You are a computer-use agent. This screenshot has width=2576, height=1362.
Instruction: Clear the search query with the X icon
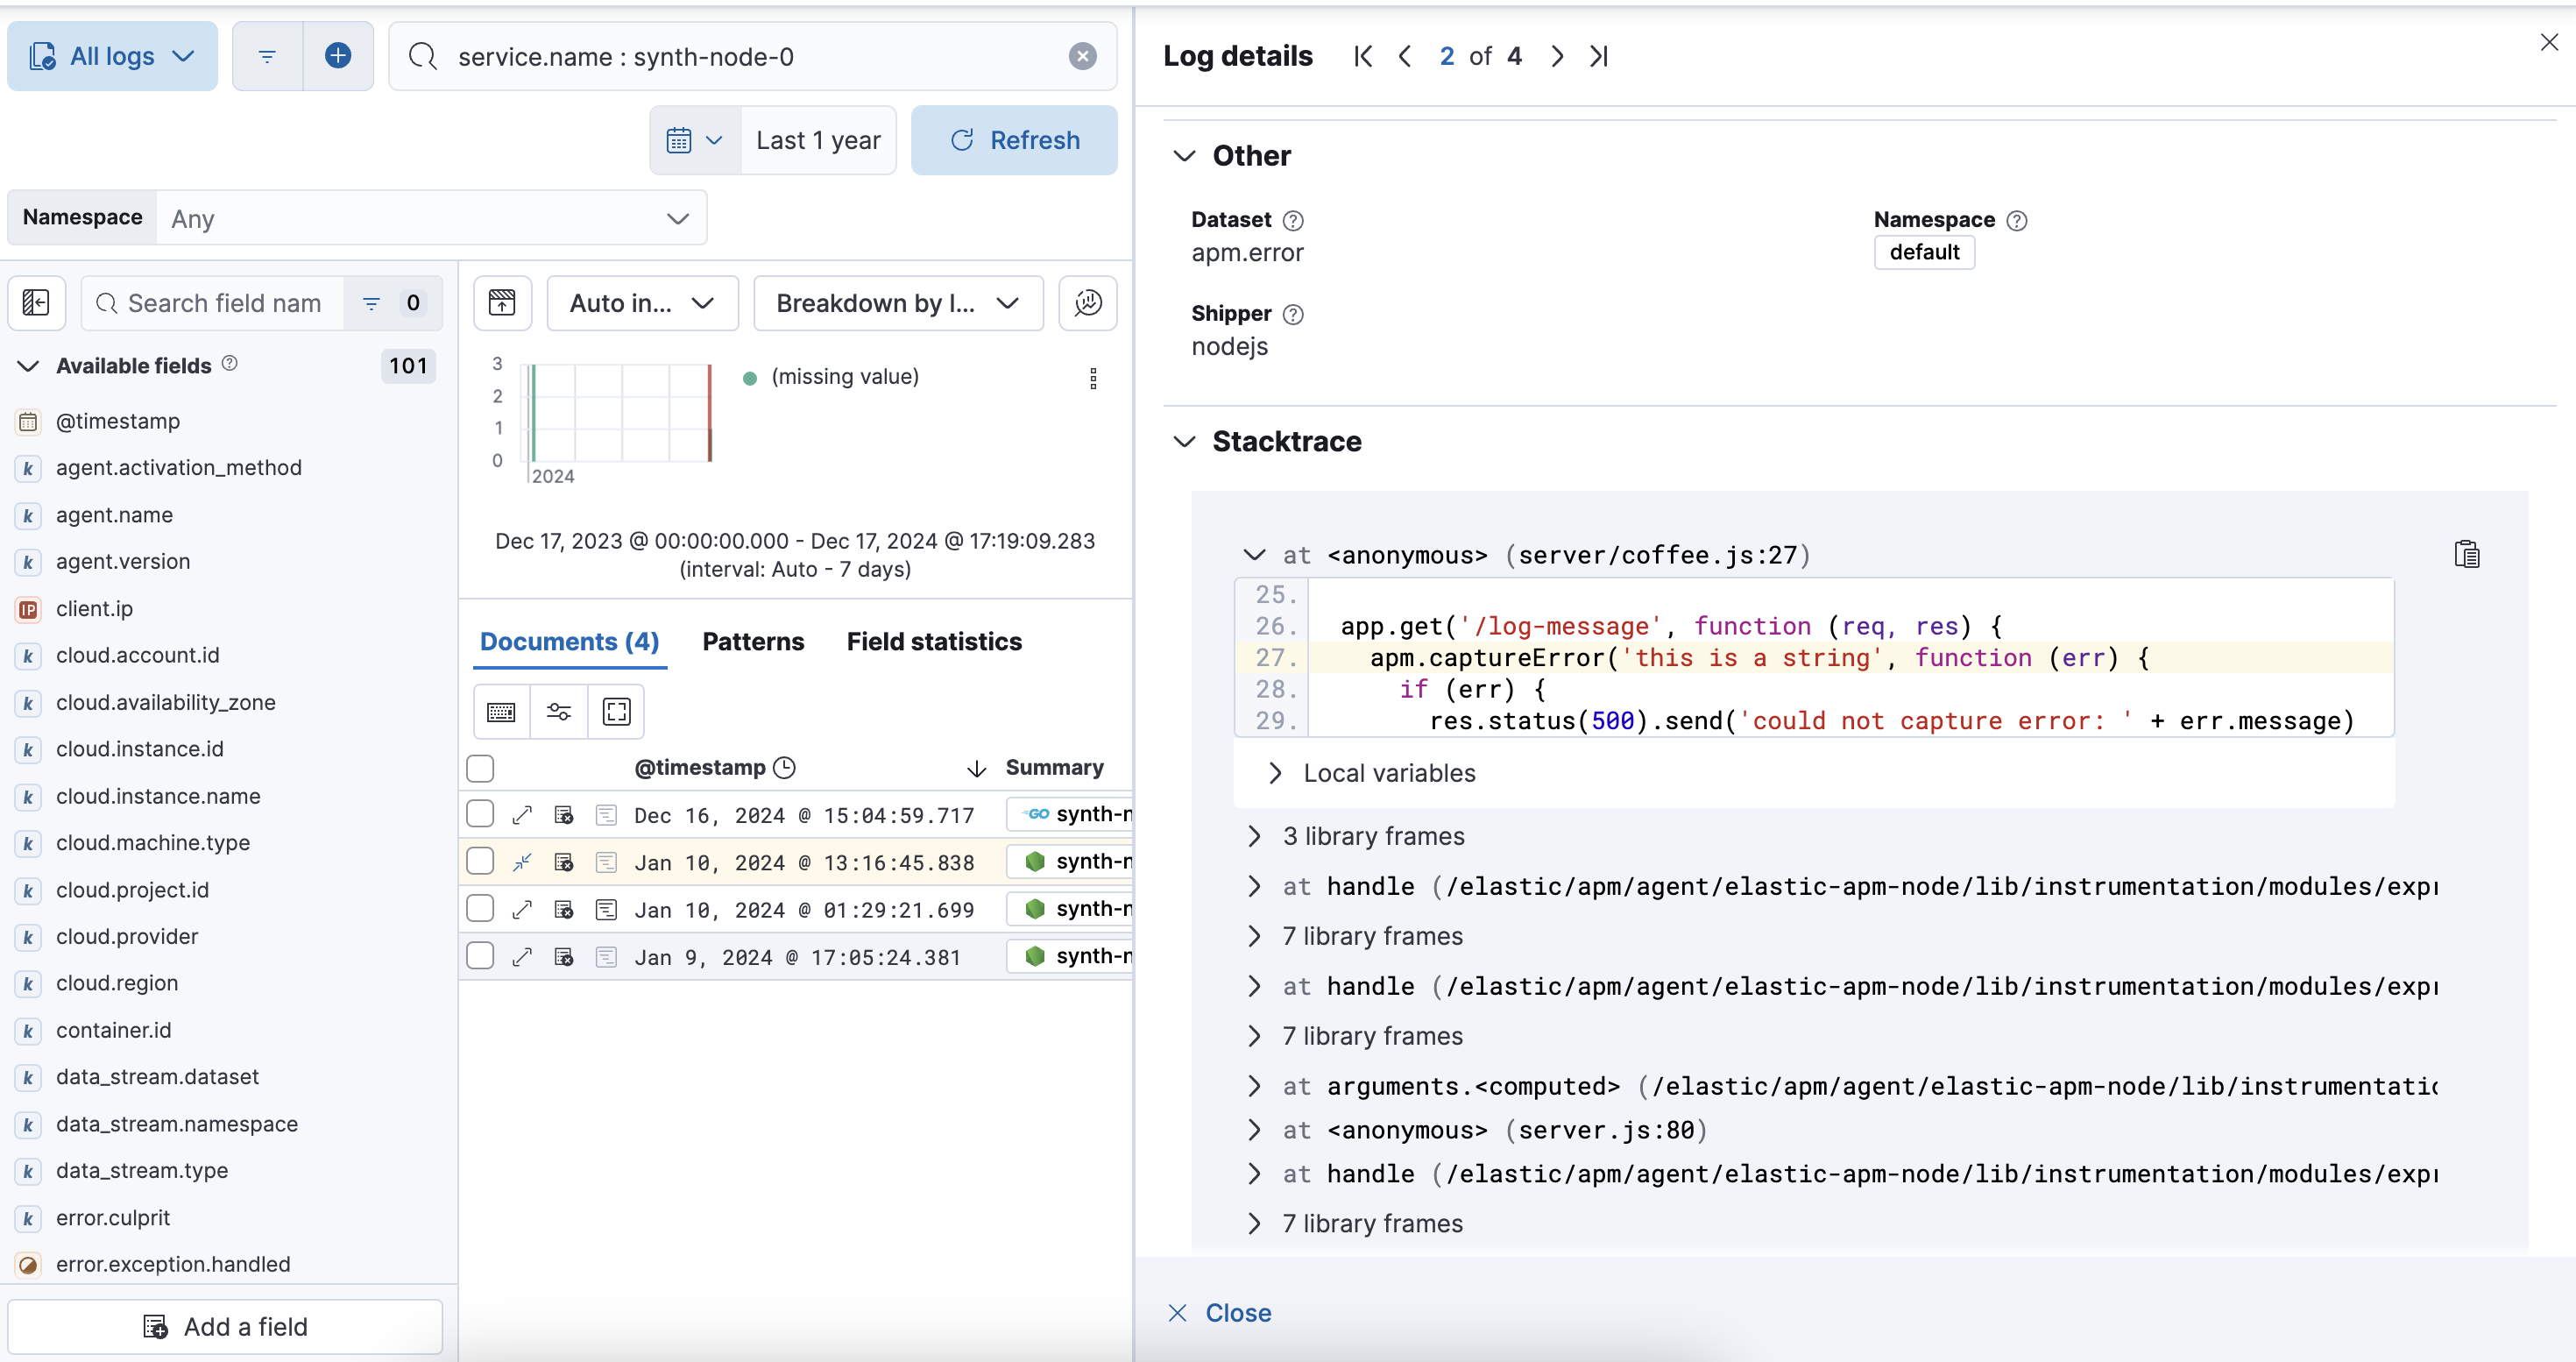(1082, 56)
